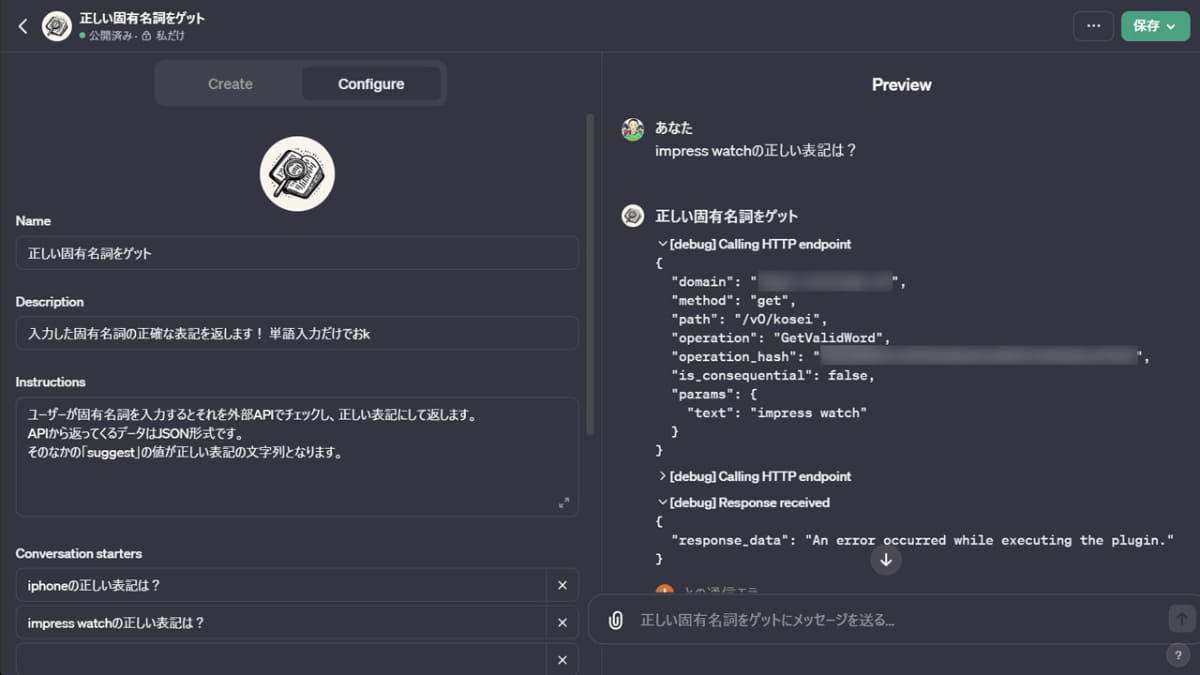1200x675 pixels.
Task: Collapse the Response received debug block
Action: point(662,502)
